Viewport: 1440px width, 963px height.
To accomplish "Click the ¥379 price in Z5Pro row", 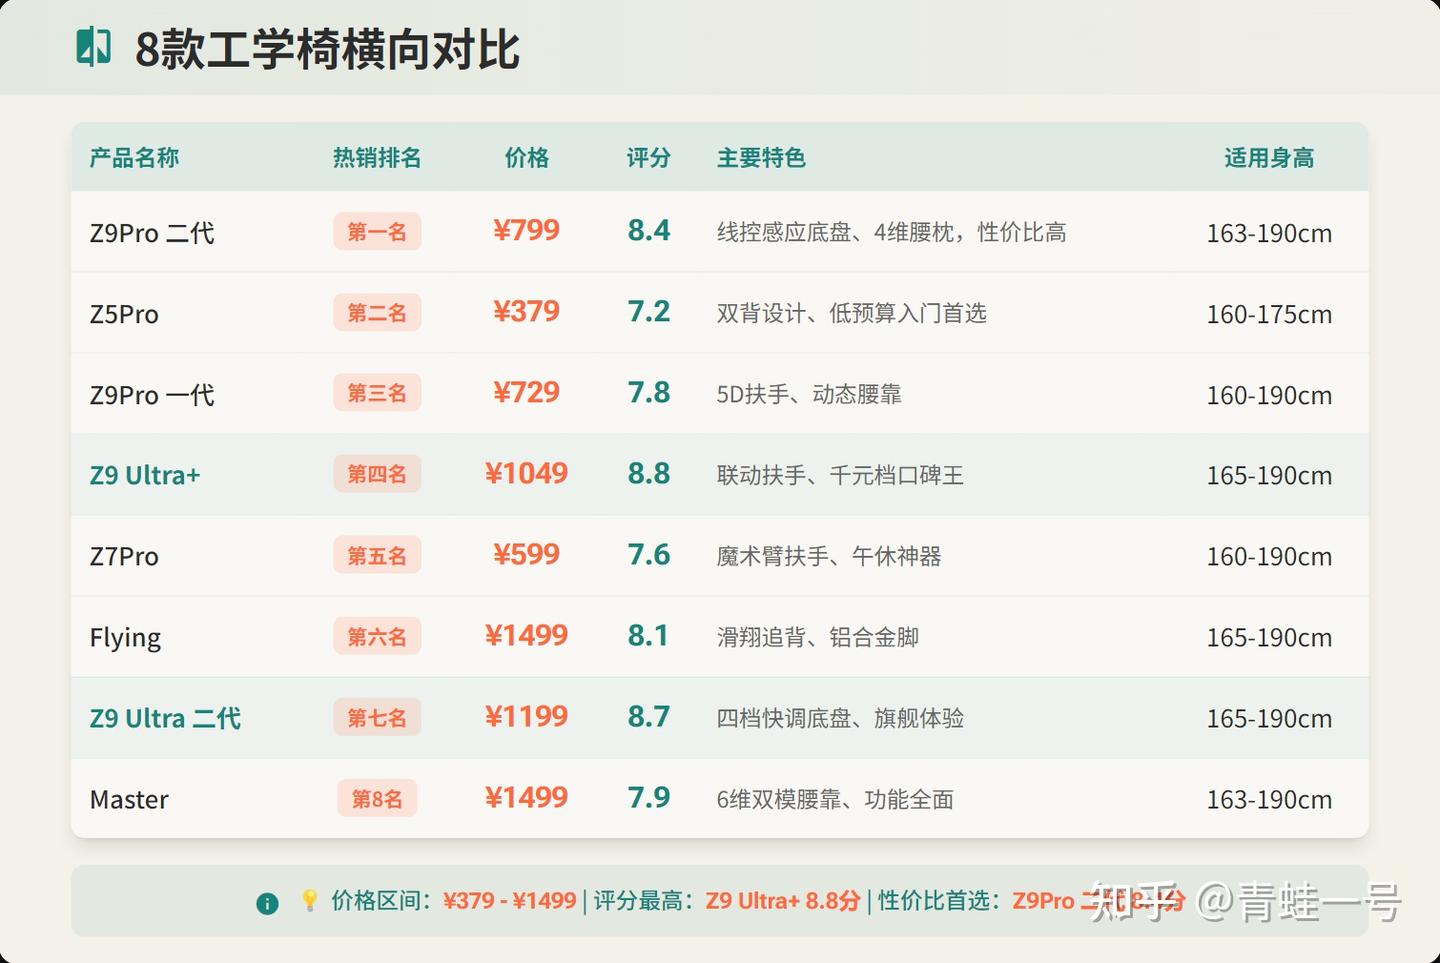I will (527, 311).
